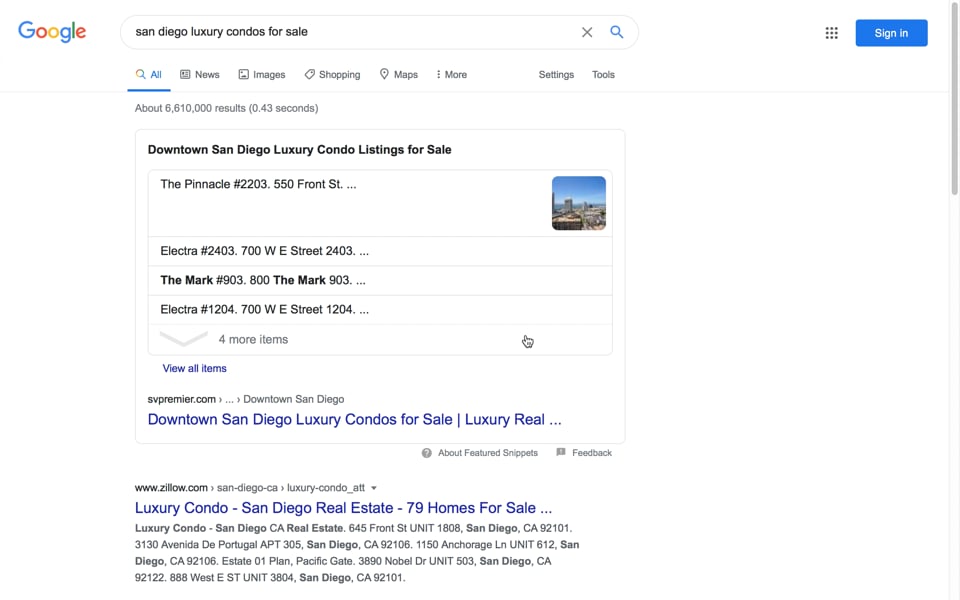The width and height of the screenshot is (960, 600).
Task: Open the Google apps grid icon
Action: pos(831,33)
